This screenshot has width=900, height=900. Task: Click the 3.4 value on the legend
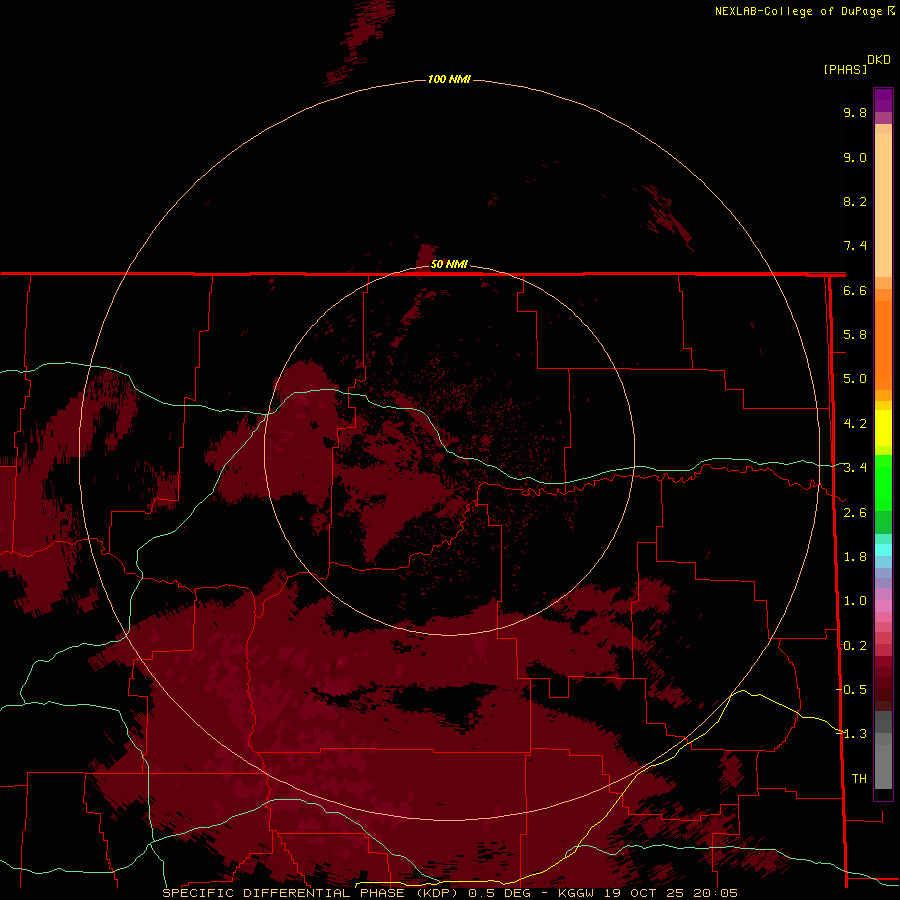(855, 468)
